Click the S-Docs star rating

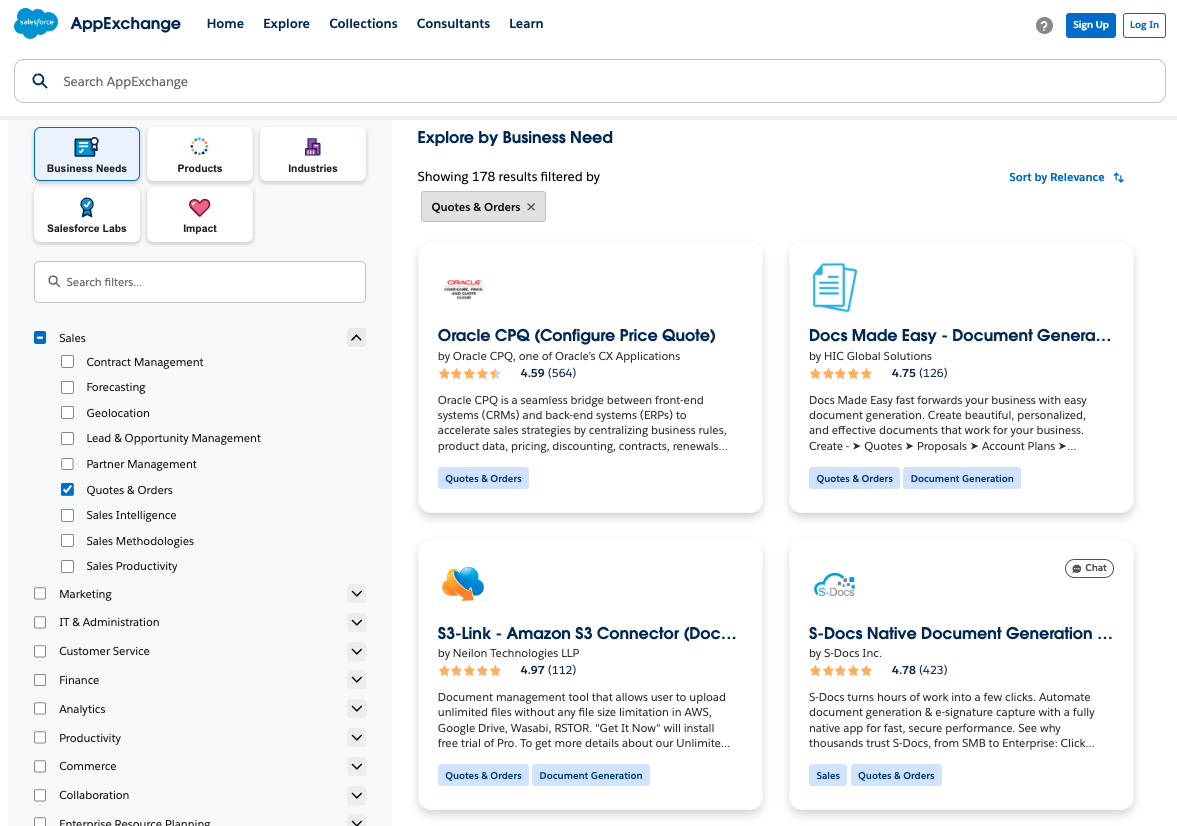pyautogui.click(x=841, y=671)
